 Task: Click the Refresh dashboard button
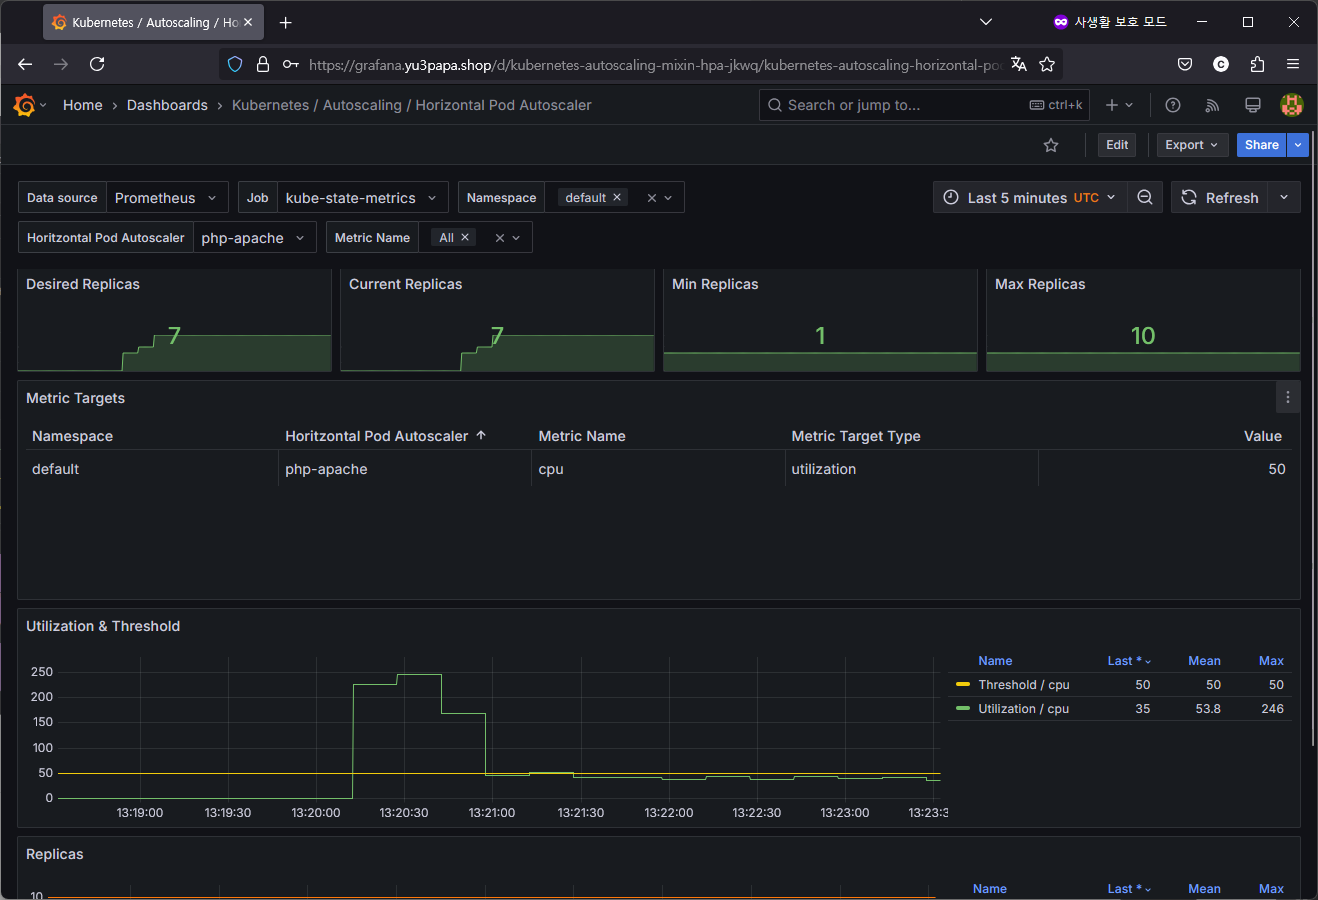(x=1220, y=198)
